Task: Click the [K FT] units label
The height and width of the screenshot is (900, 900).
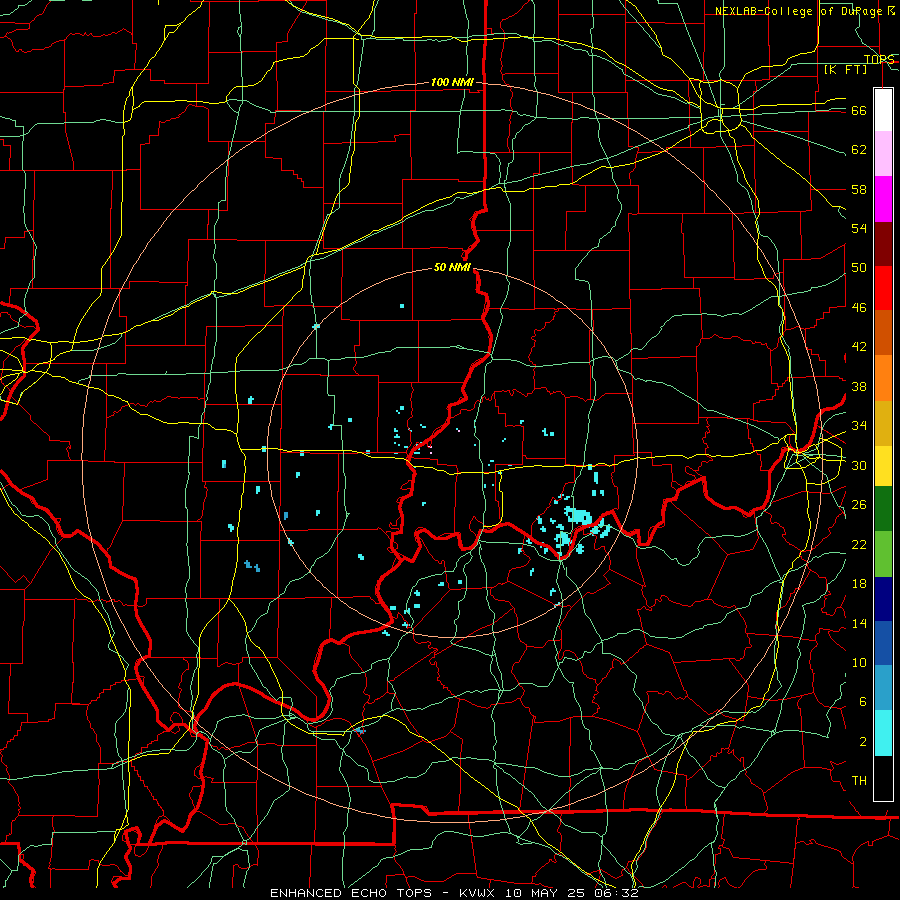Action: click(x=845, y=69)
